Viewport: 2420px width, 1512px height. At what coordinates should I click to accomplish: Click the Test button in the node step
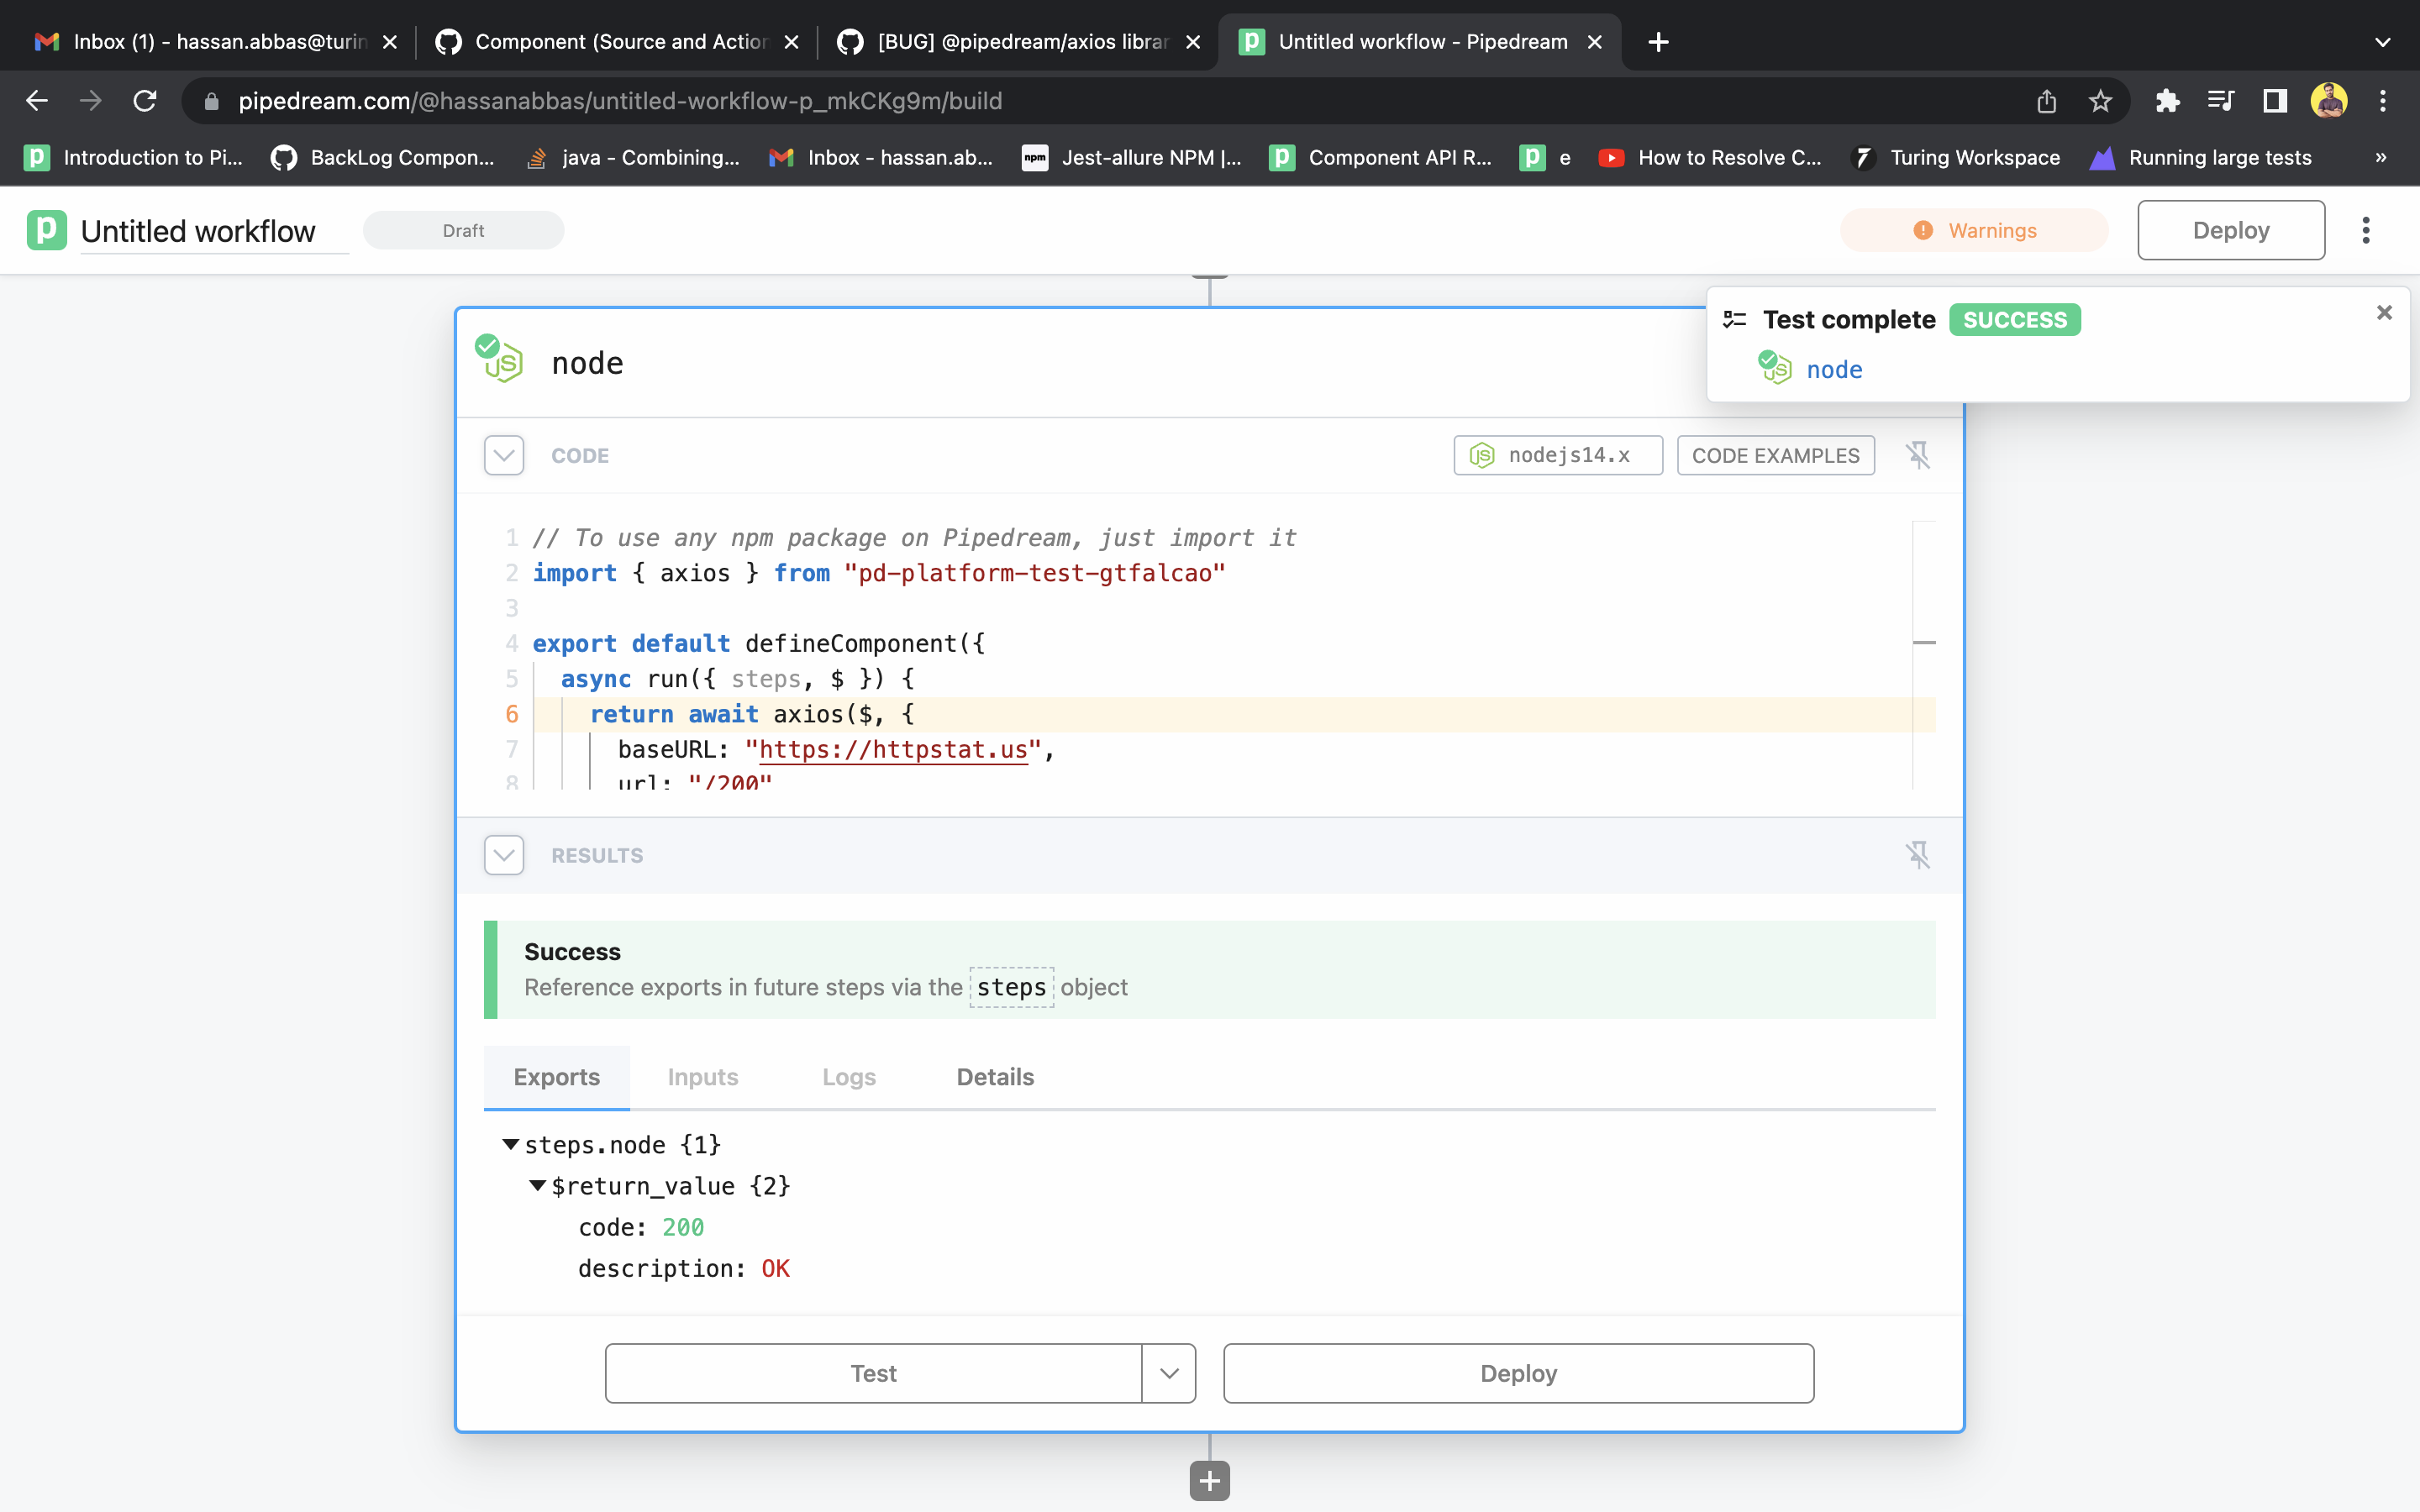(x=873, y=1373)
